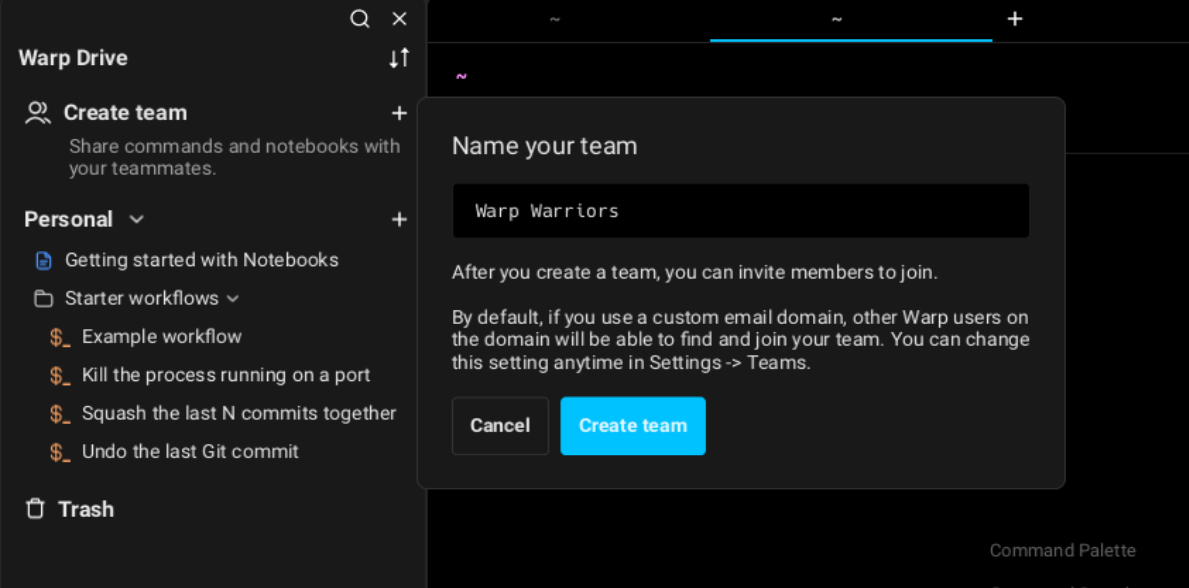Click the Name your team title
Screen dimensions: 1189x588
tap(544, 146)
